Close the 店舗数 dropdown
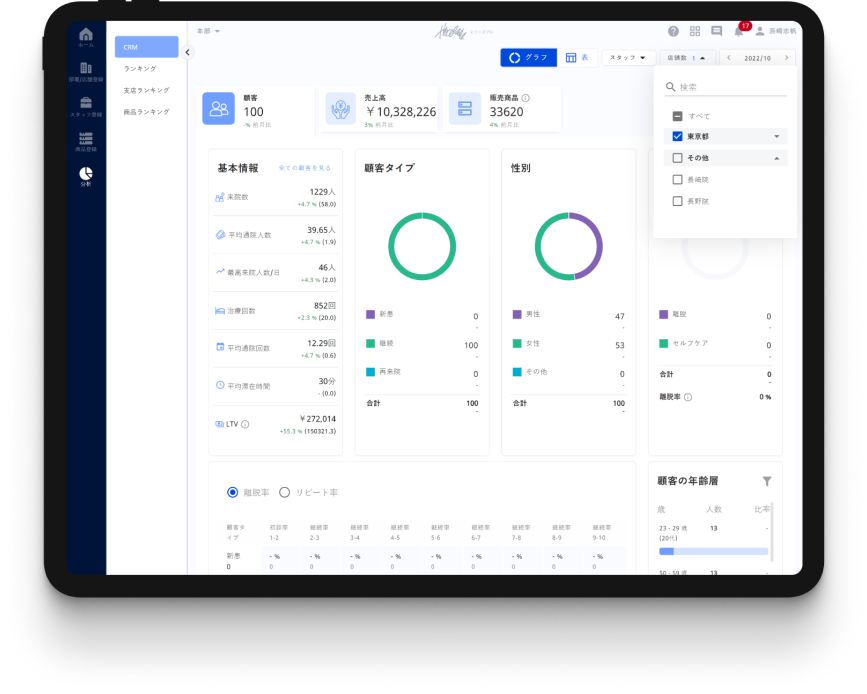Viewport: 867px width, 694px height. [686, 58]
